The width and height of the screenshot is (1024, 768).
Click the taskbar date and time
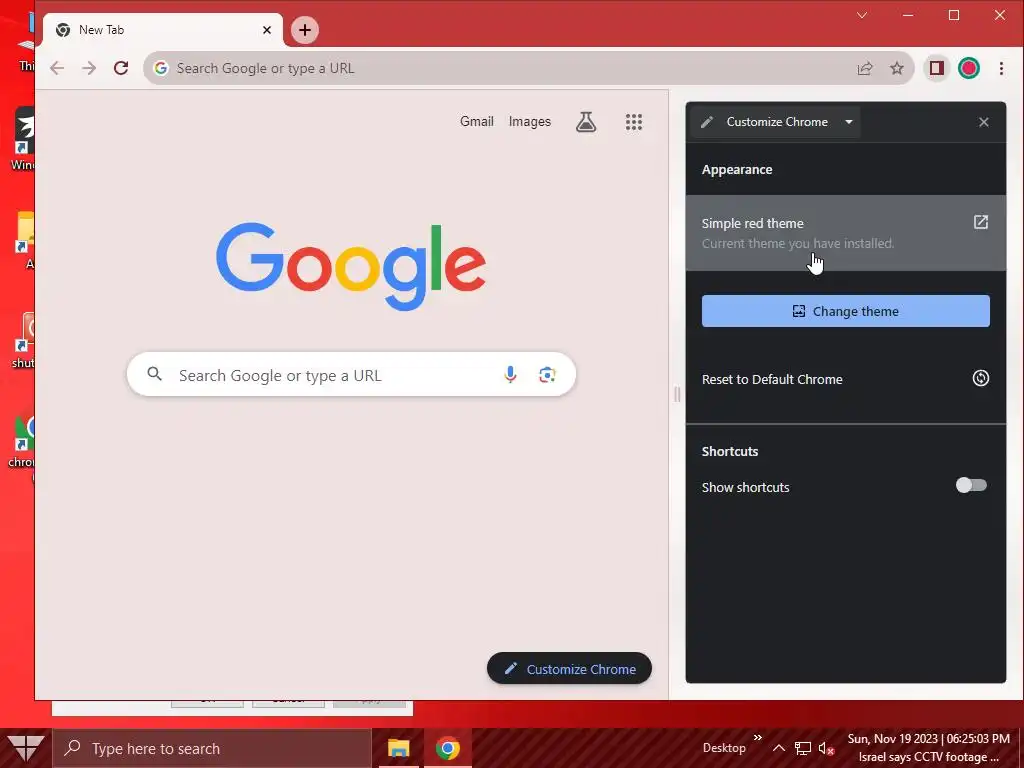click(x=929, y=739)
